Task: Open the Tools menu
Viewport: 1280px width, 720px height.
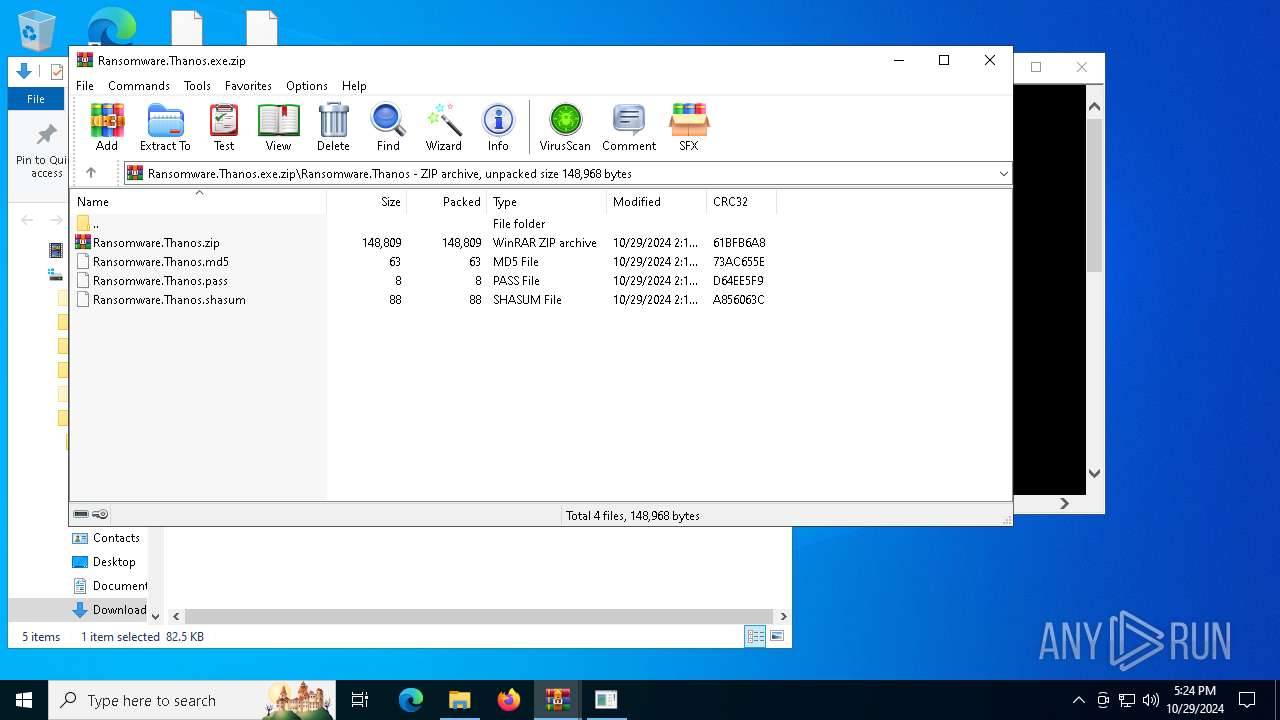Action: (x=197, y=86)
